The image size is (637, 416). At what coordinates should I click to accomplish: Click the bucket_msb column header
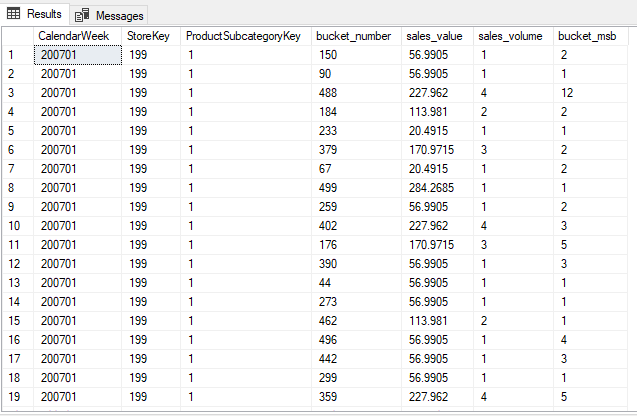tap(590, 36)
